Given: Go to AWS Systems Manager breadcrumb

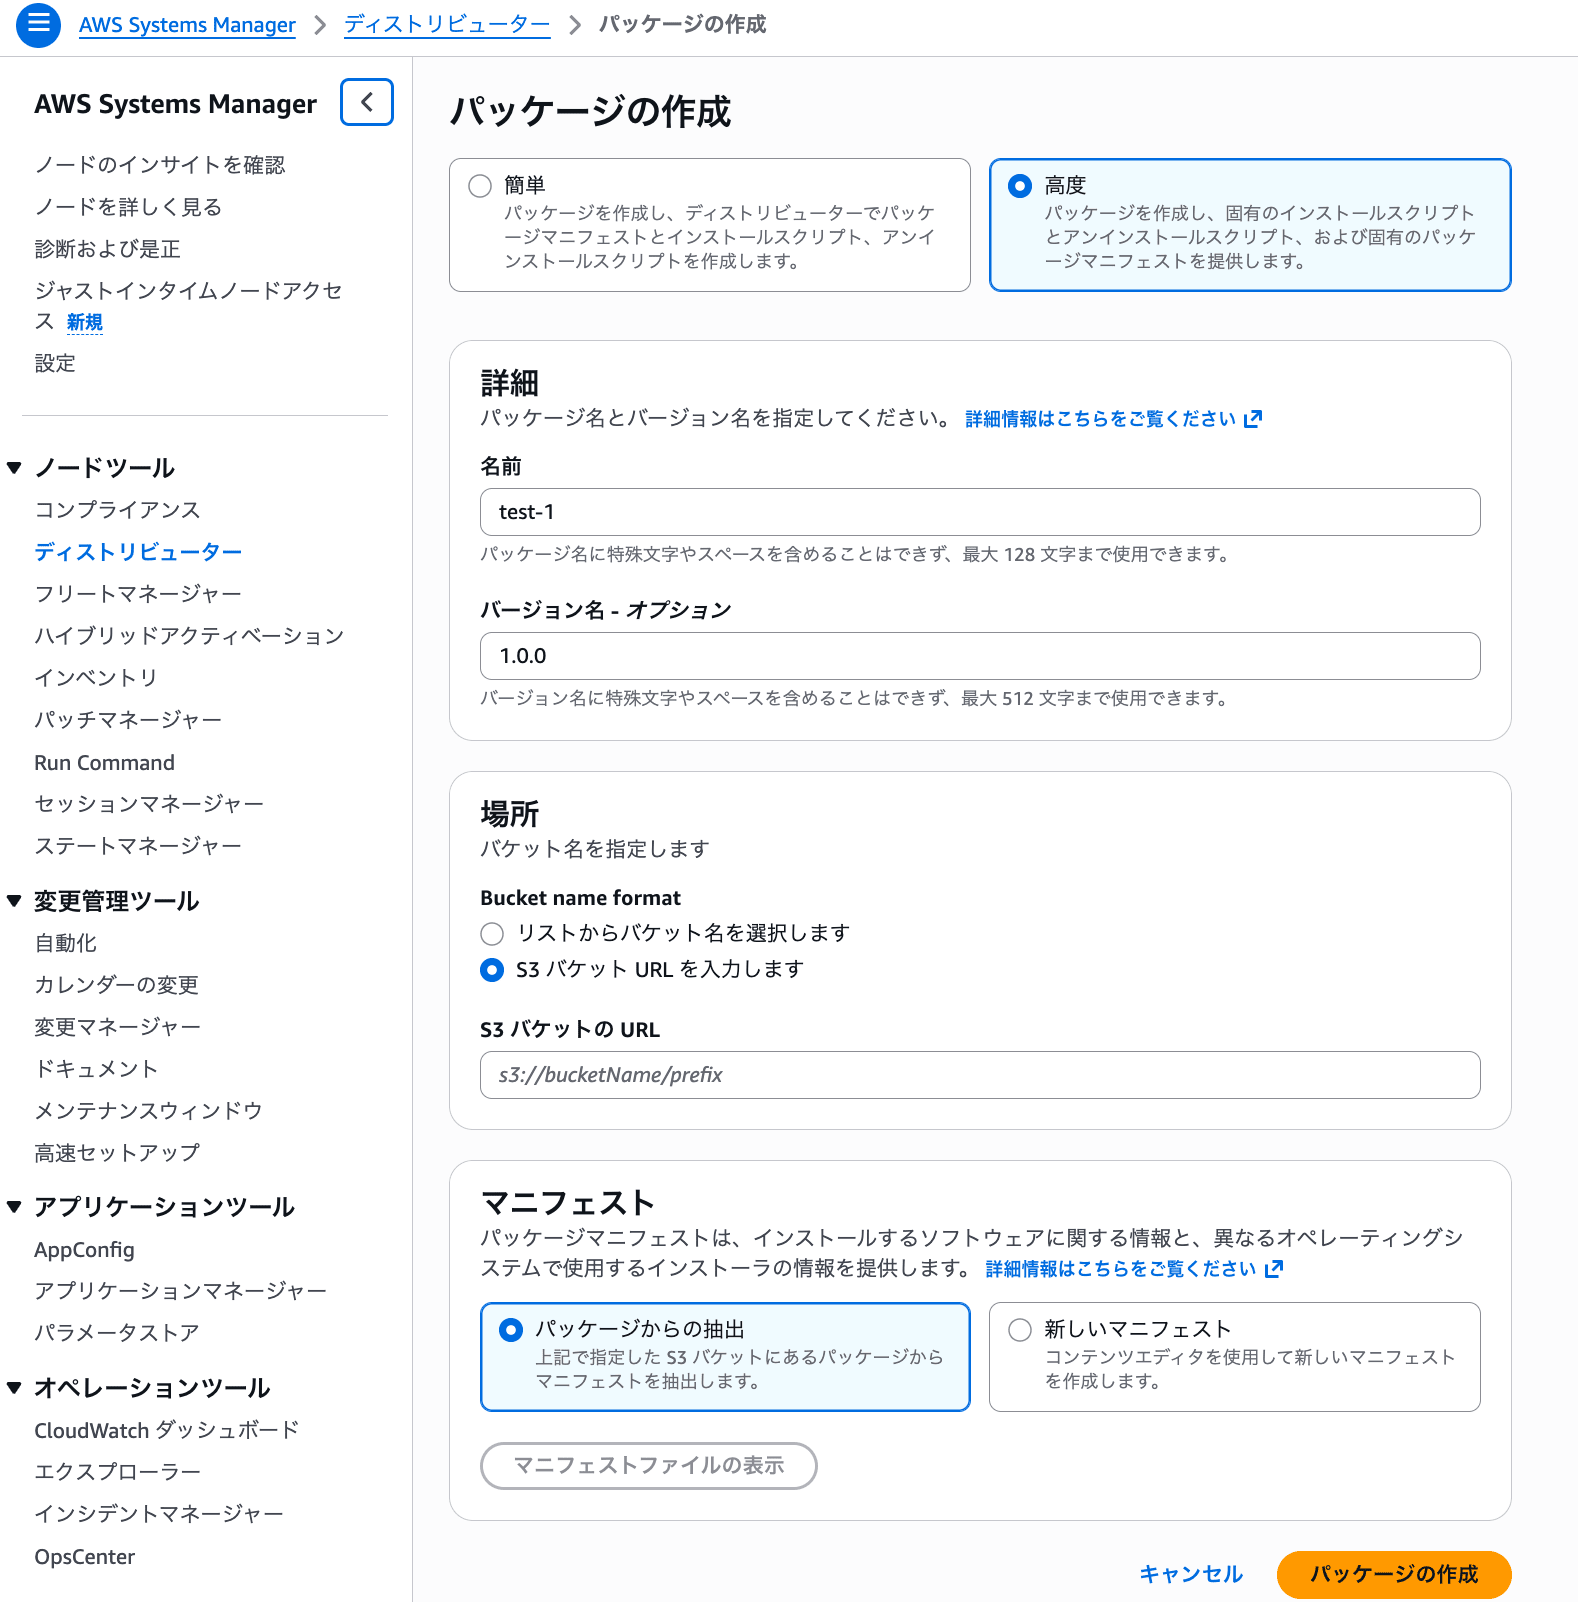Looking at the screenshot, I should pyautogui.click(x=187, y=25).
